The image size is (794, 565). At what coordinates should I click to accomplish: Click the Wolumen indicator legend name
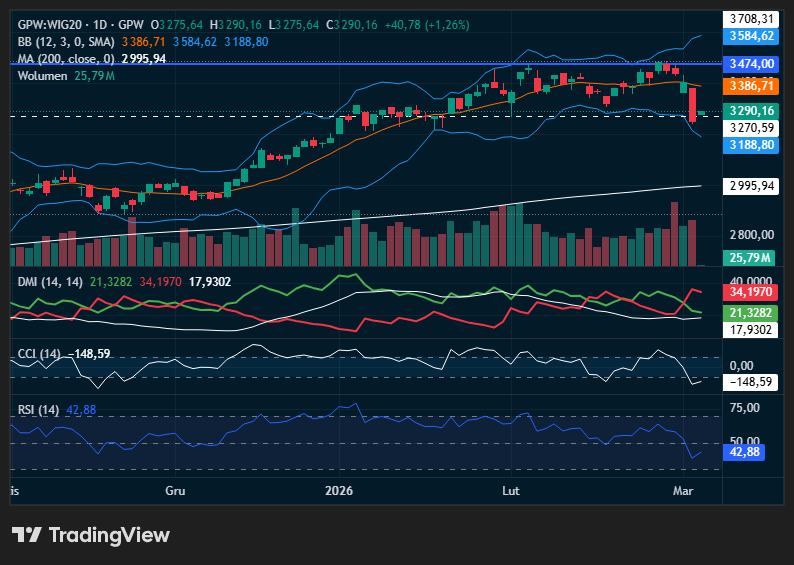(43, 76)
